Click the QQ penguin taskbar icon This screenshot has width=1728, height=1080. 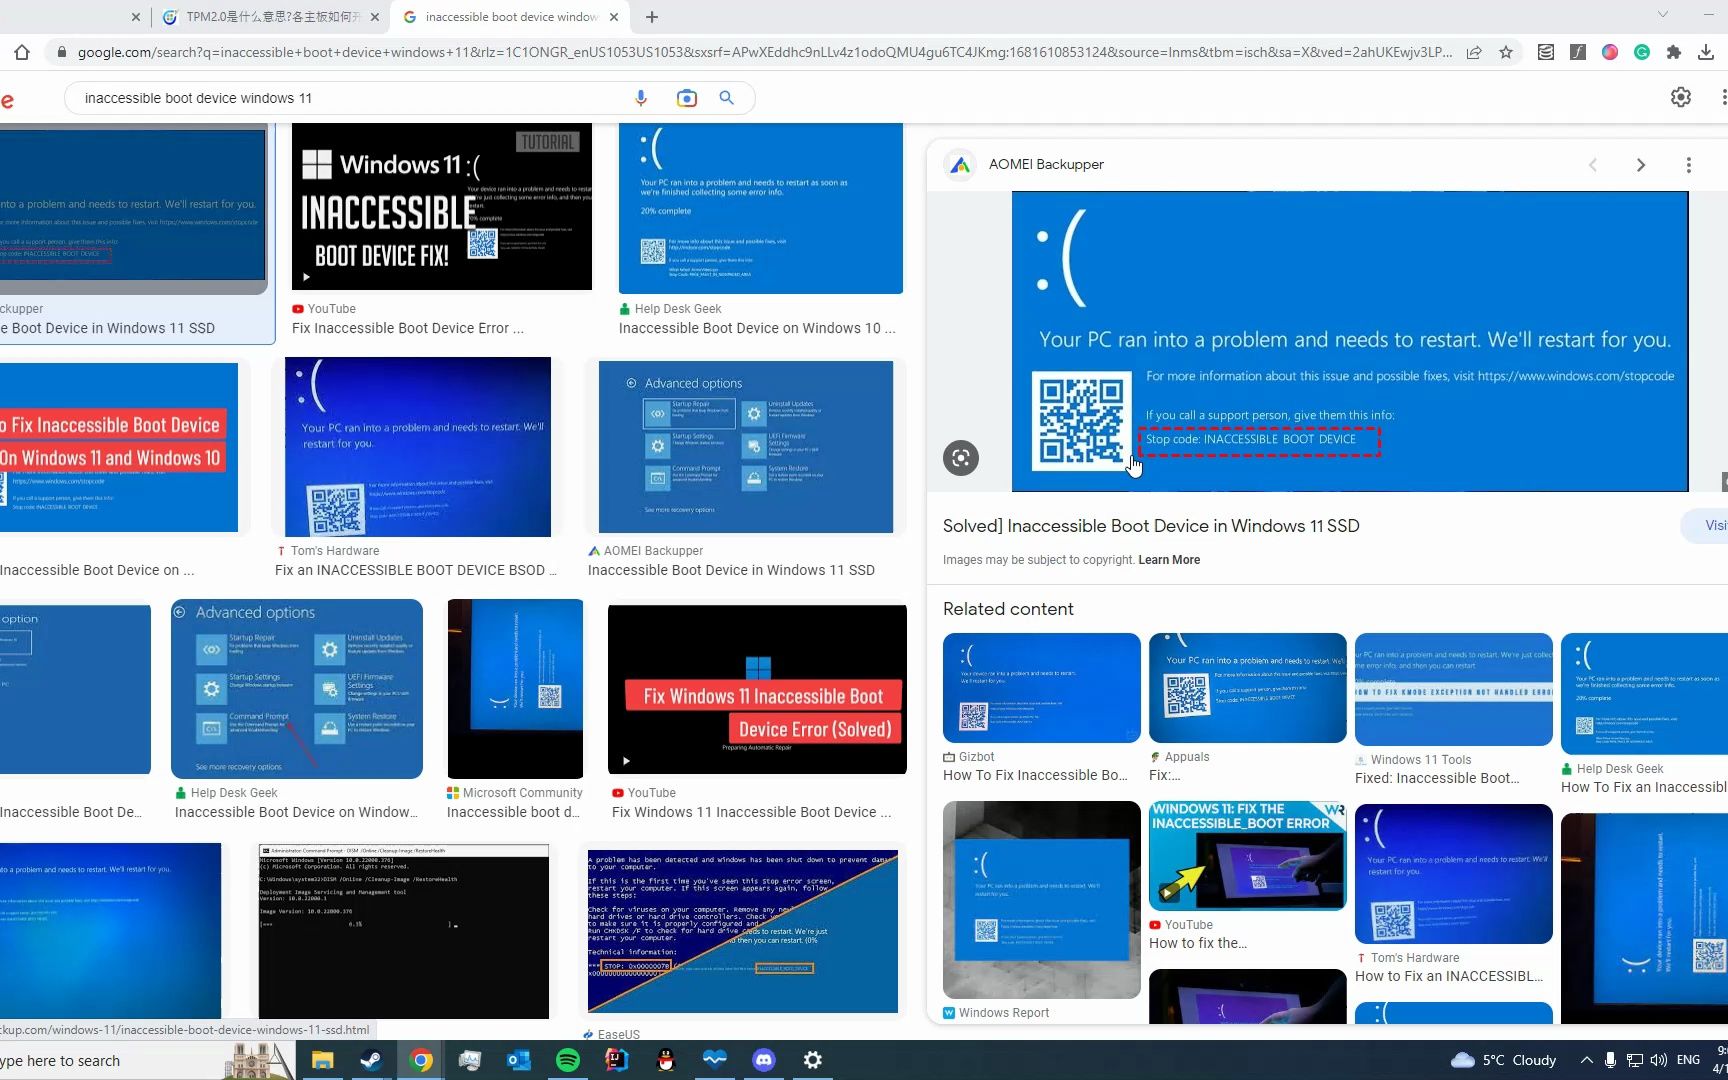point(666,1060)
